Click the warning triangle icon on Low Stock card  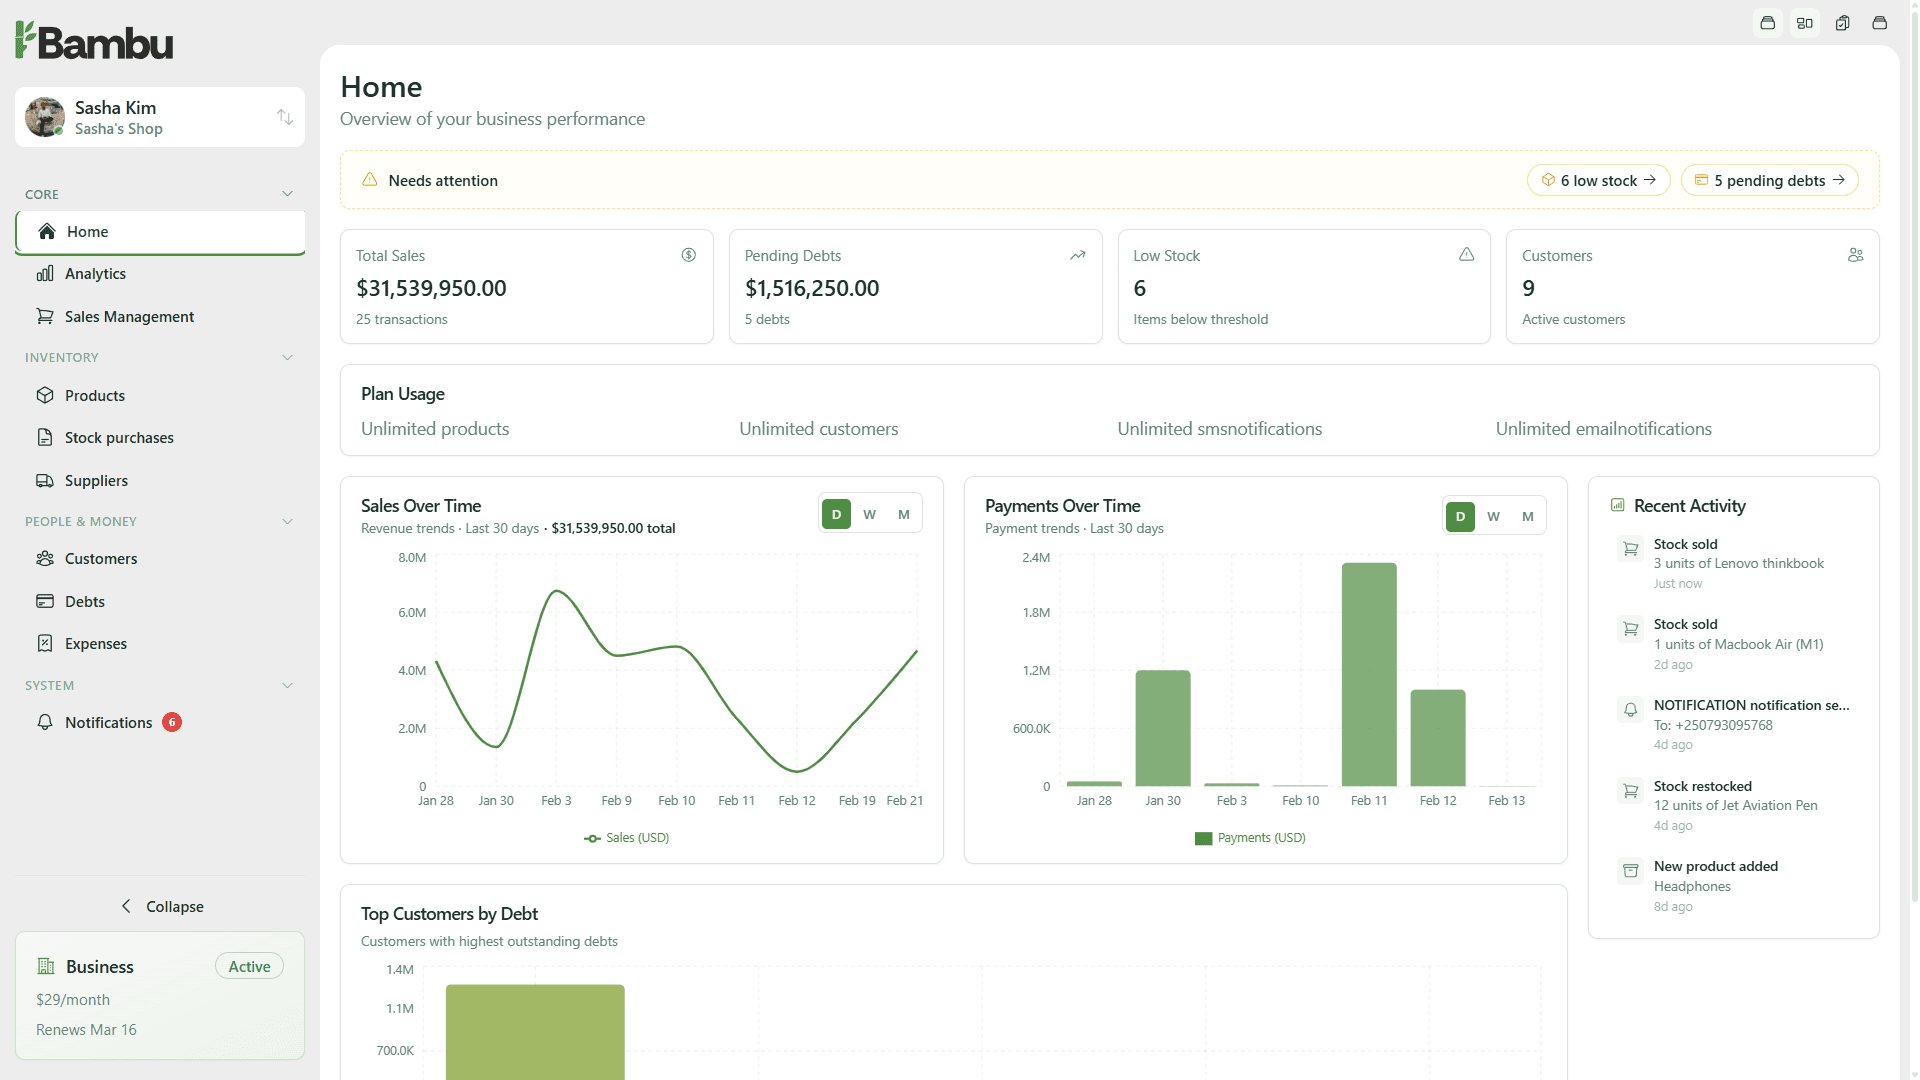tap(1466, 255)
